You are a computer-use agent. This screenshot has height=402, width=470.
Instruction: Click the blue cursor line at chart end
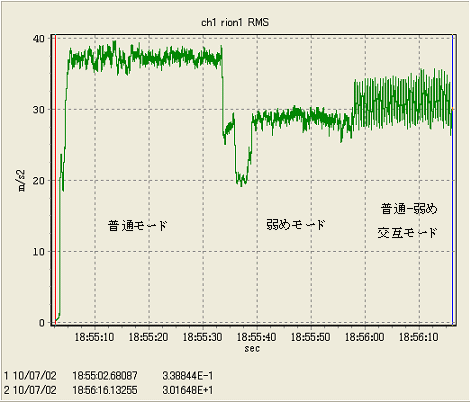[x=453, y=180]
